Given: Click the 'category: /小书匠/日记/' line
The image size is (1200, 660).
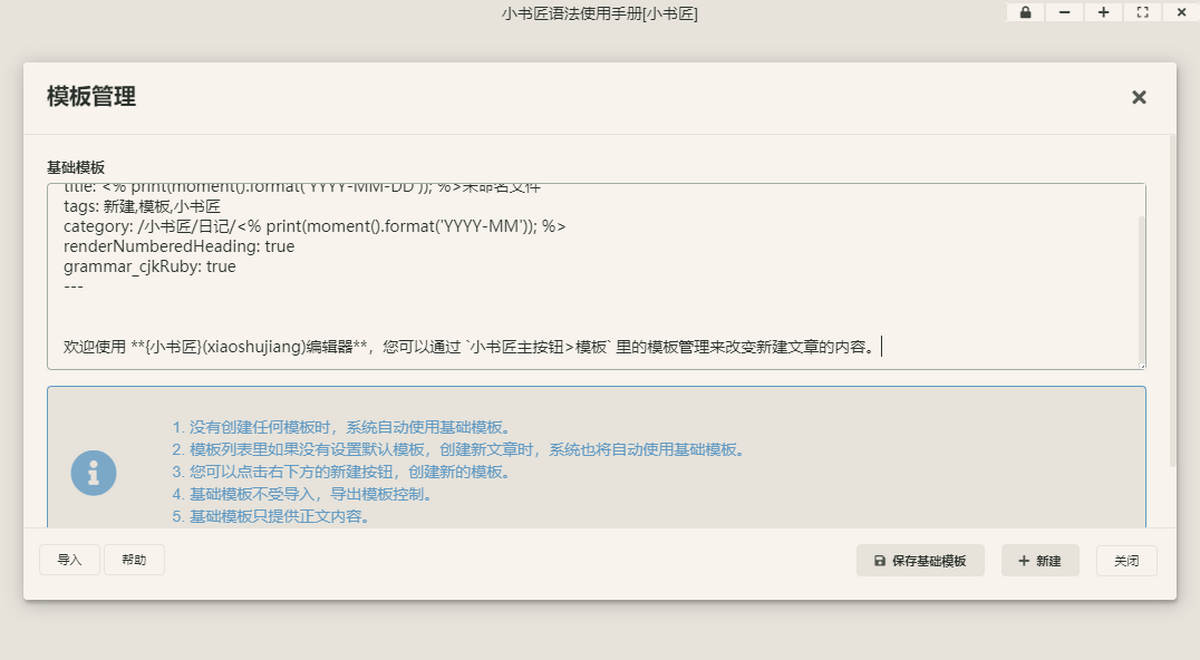Looking at the screenshot, I should tap(314, 227).
